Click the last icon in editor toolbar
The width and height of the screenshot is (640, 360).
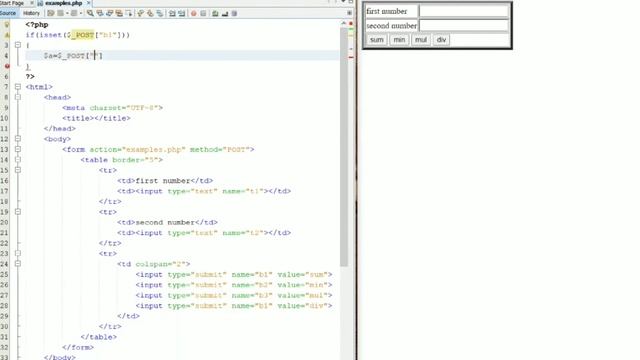click(x=234, y=13)
